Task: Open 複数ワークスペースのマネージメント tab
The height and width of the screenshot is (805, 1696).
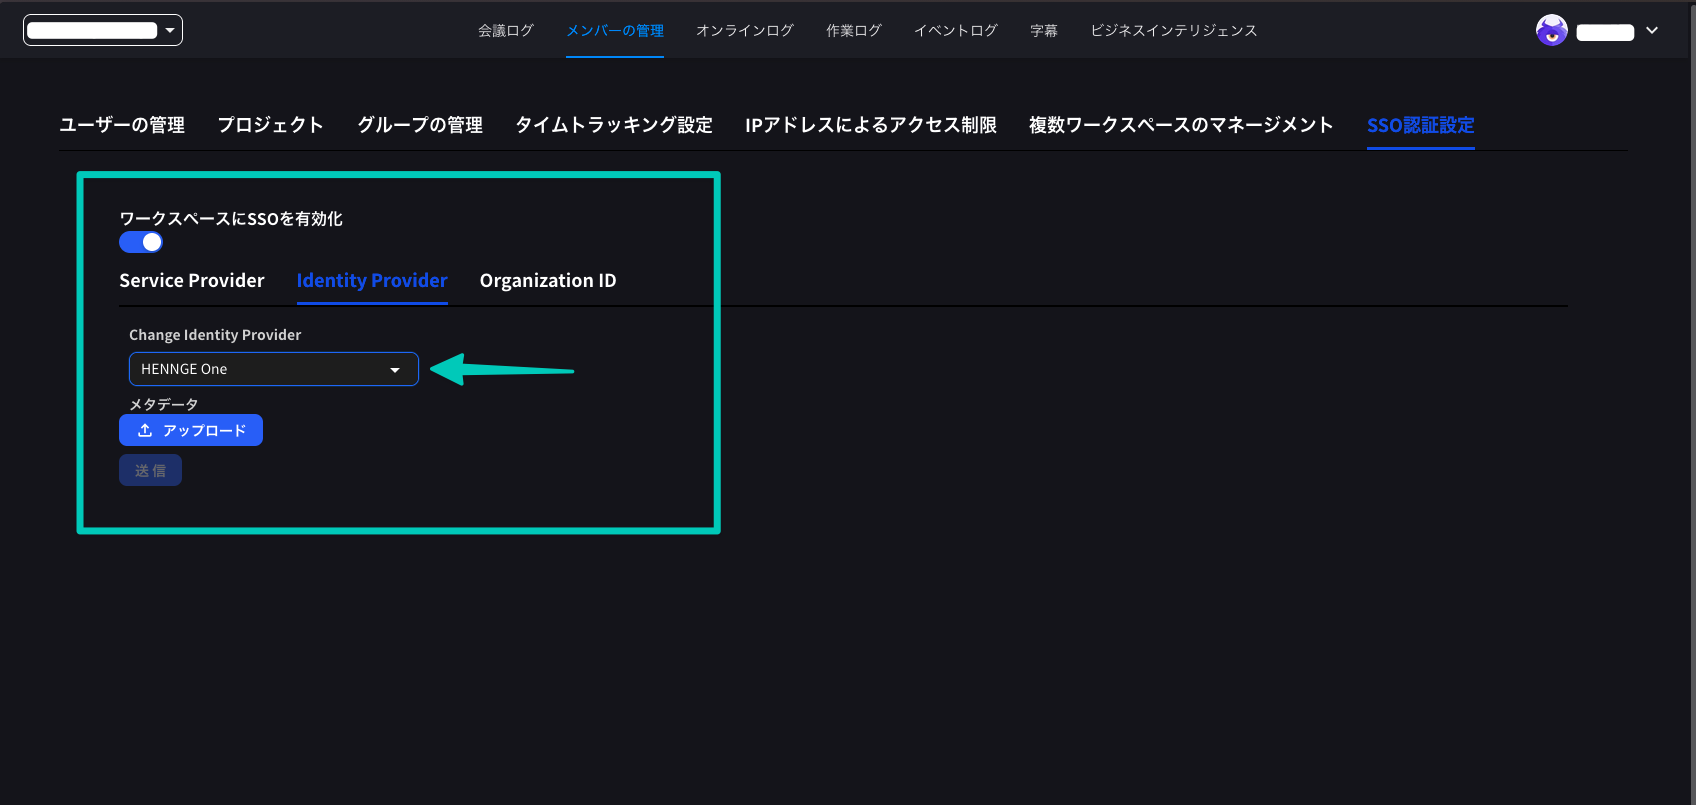Action: [x=1181, y=125]
